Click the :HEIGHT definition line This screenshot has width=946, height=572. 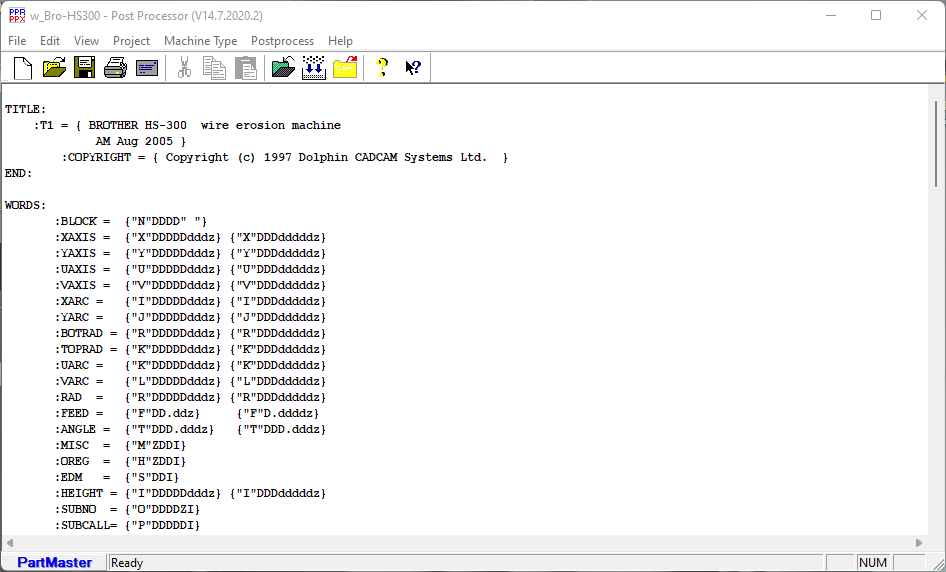pyautogui.click(x=191, y=493)
